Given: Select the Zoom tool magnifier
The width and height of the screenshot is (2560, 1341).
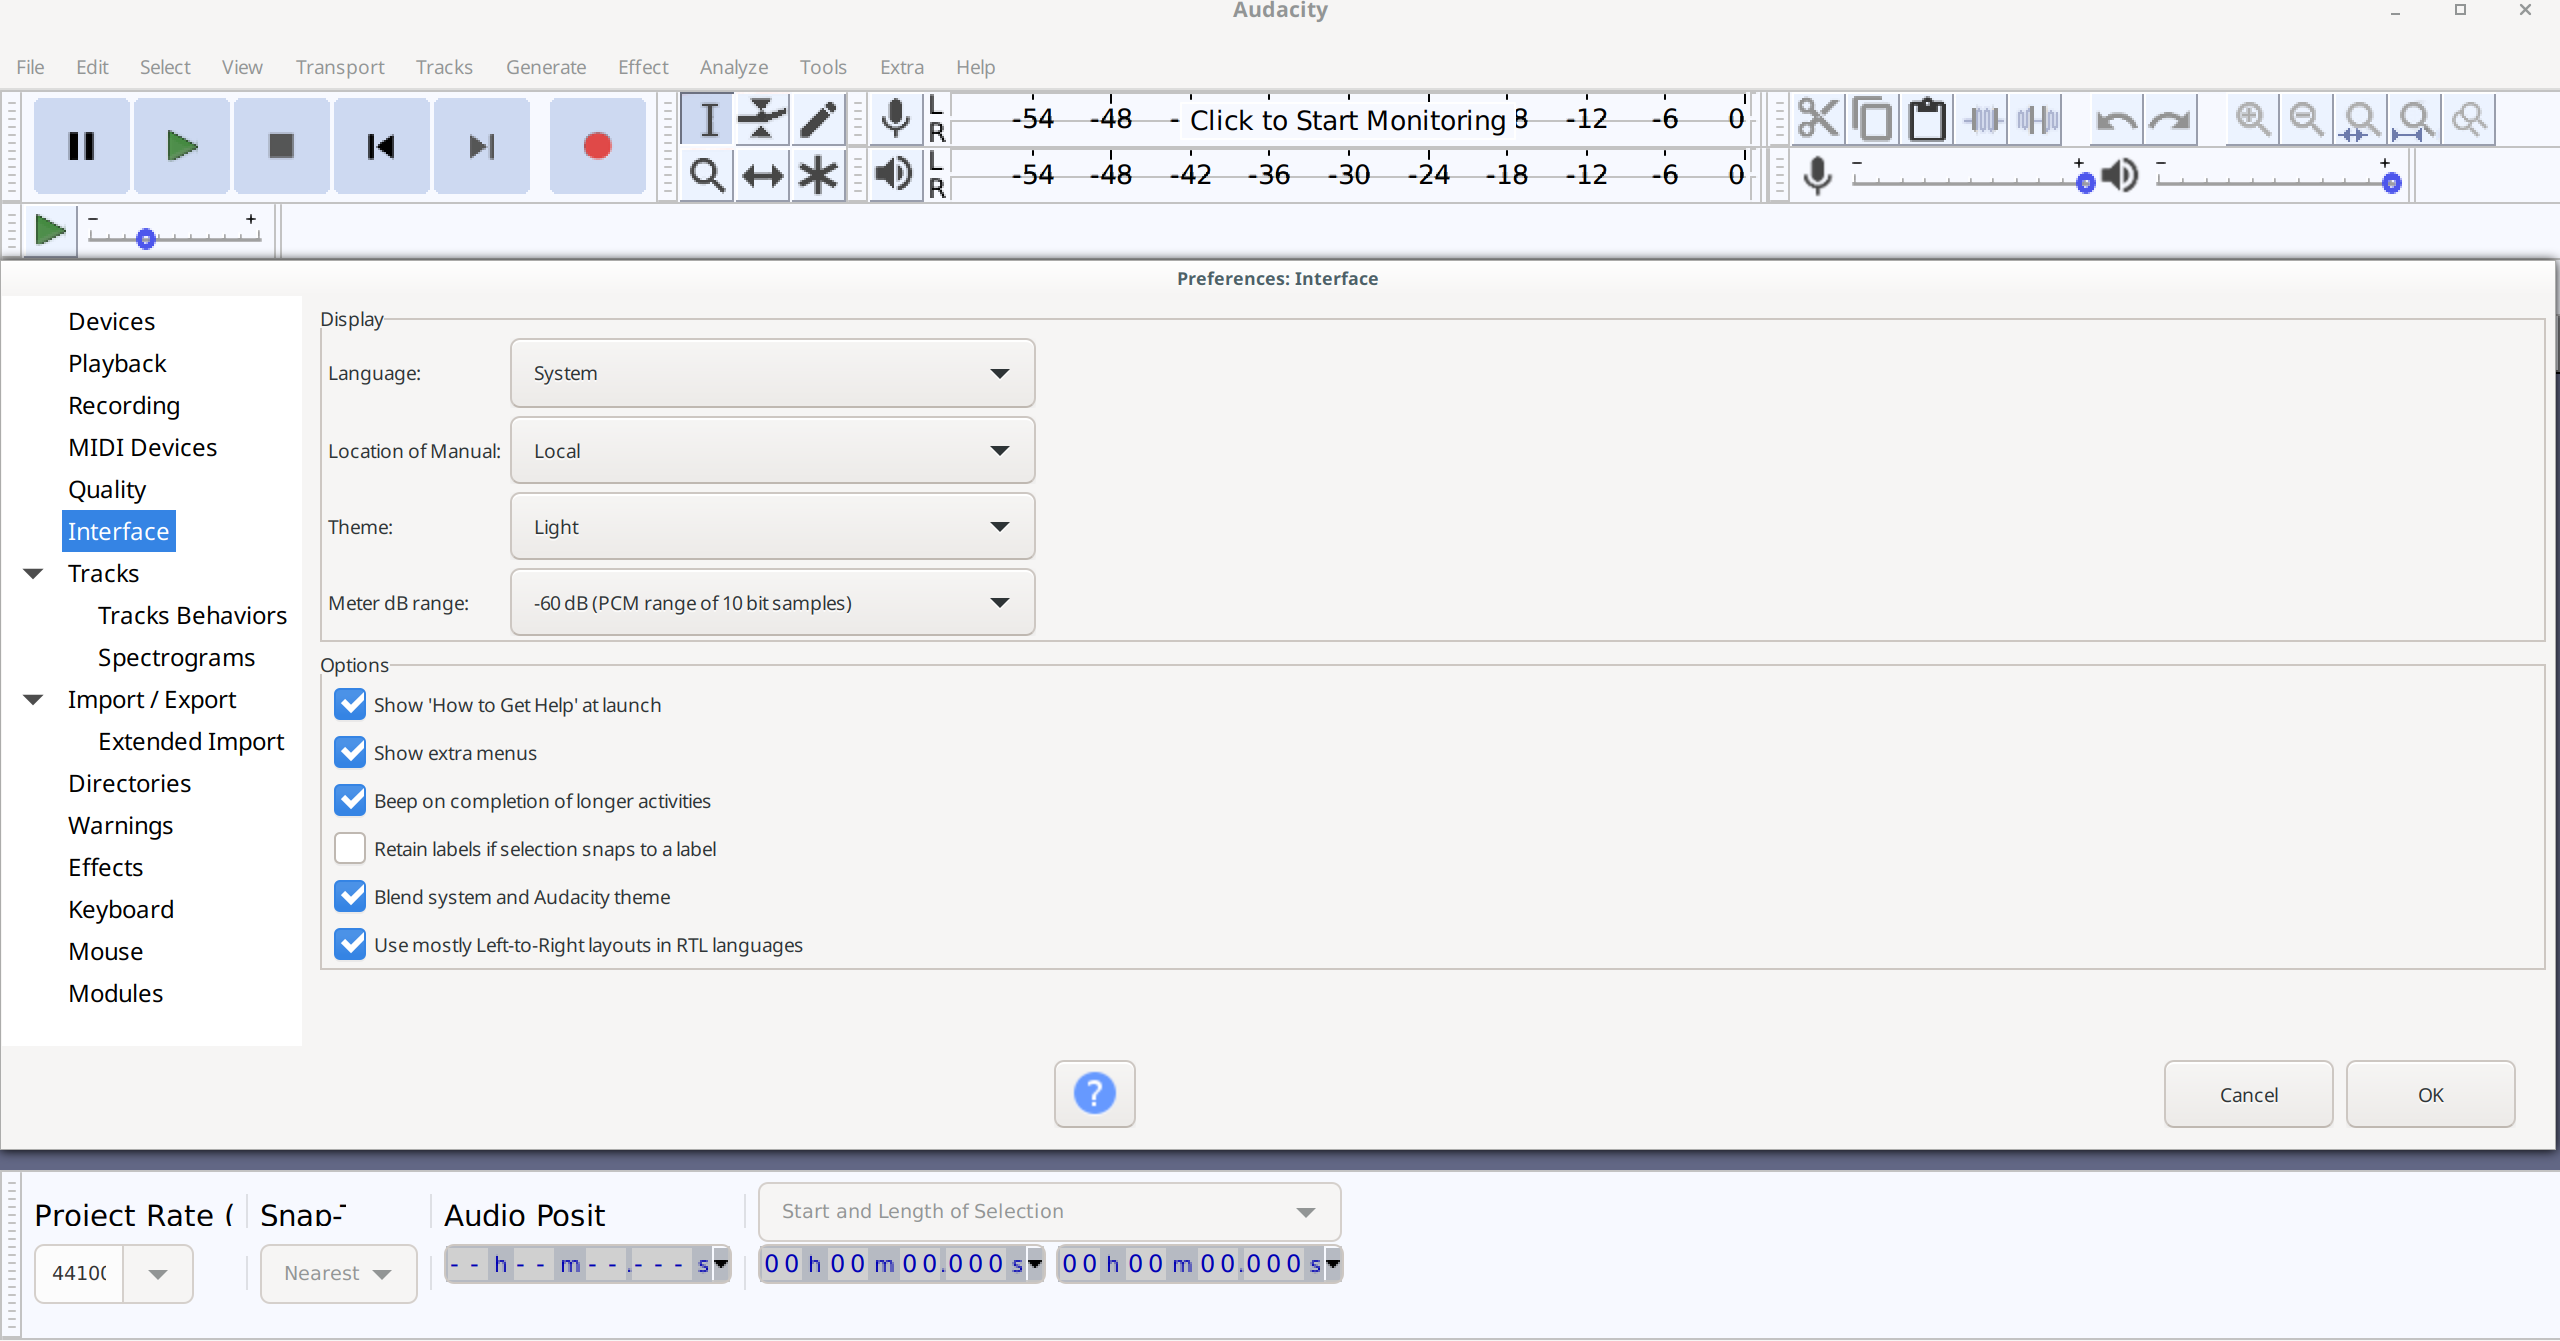Looking at the screenshot, I should (707, 175).
